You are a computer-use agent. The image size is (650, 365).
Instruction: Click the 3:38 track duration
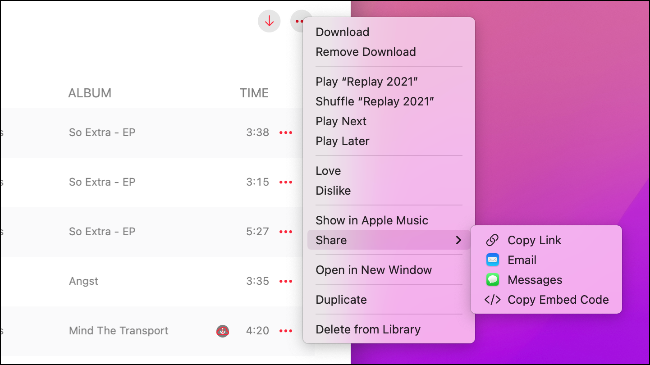257,133
